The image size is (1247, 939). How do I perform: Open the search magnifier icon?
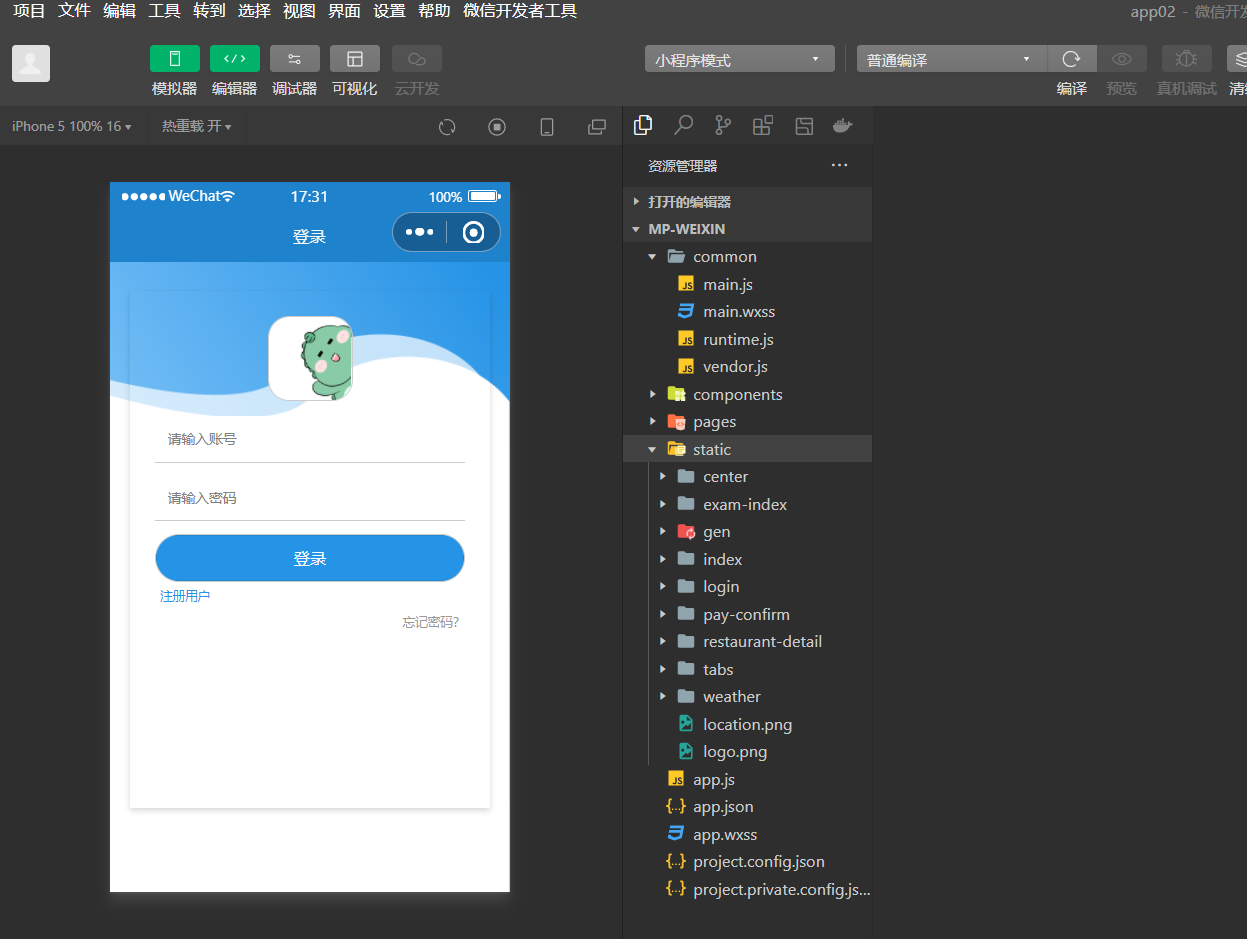point(683,124)
